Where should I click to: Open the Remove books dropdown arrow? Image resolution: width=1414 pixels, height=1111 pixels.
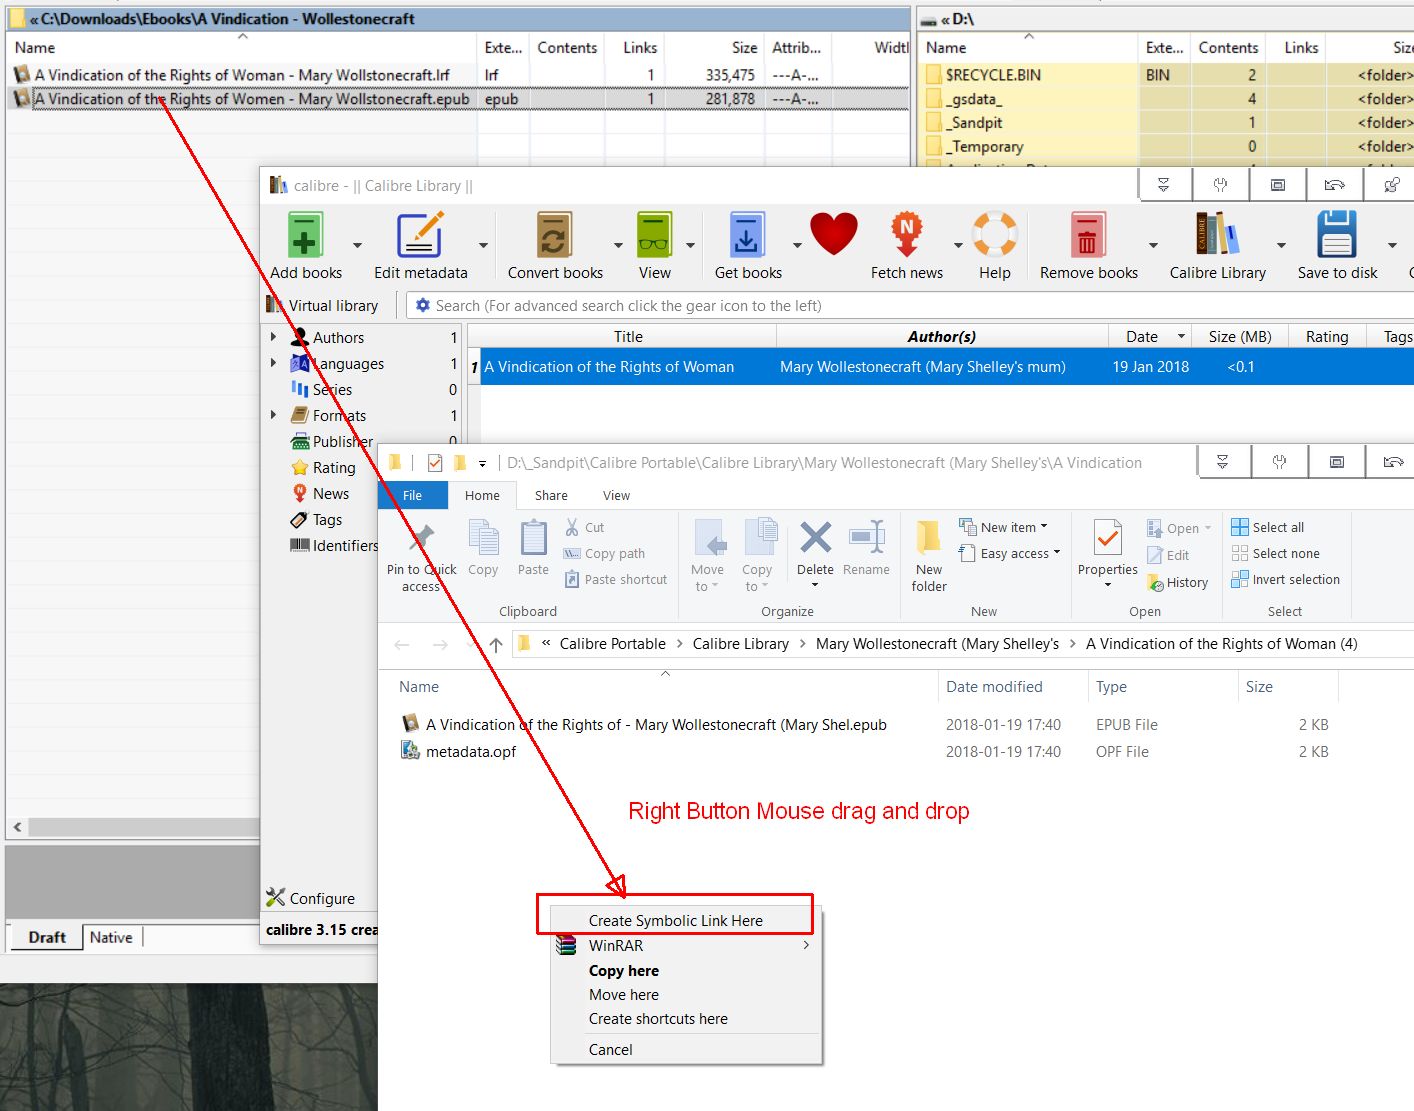pyautogui.click(x=1153, y=245)
